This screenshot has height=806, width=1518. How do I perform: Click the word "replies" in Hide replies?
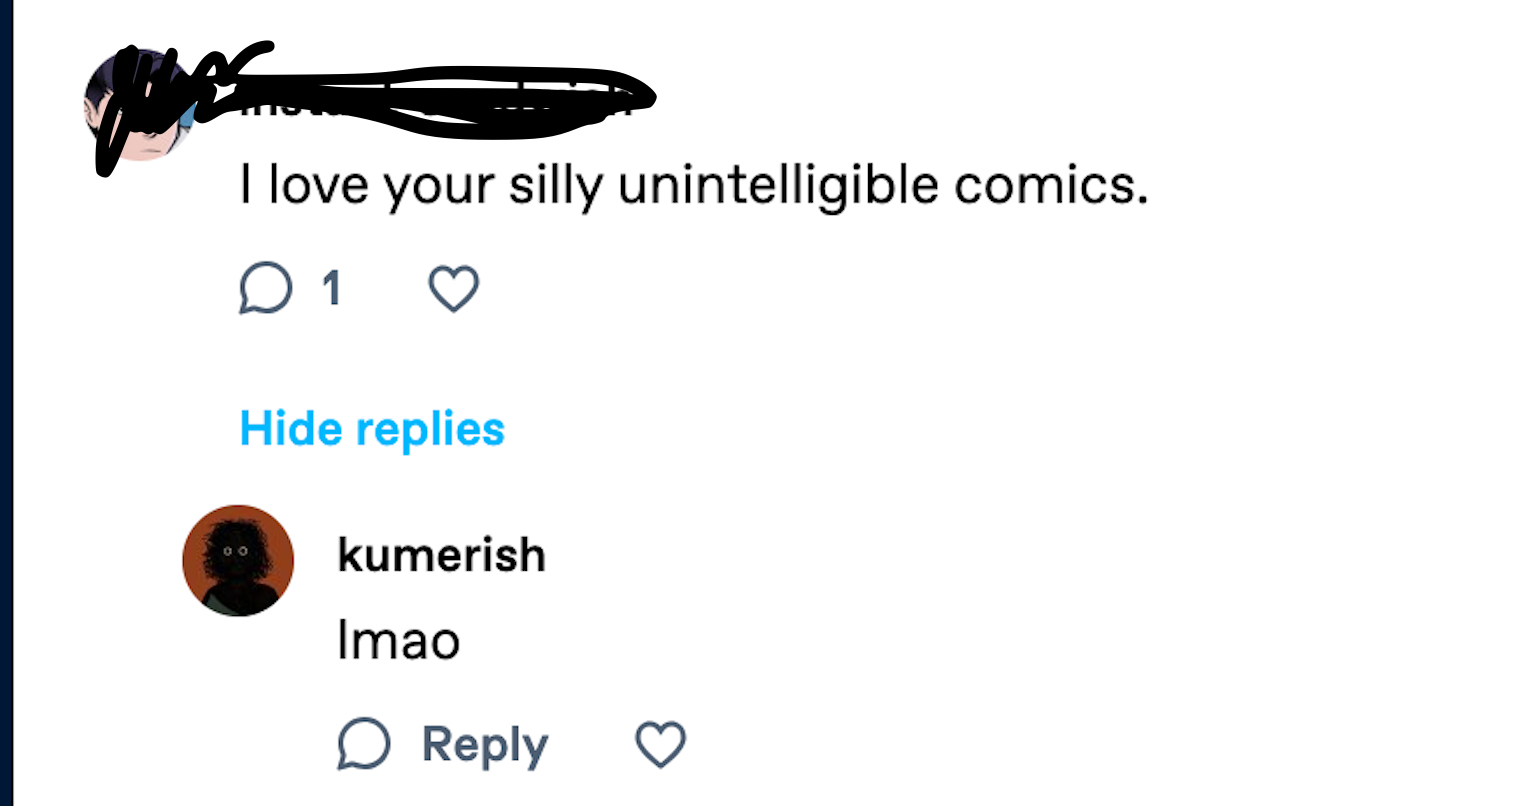point(430,429)
